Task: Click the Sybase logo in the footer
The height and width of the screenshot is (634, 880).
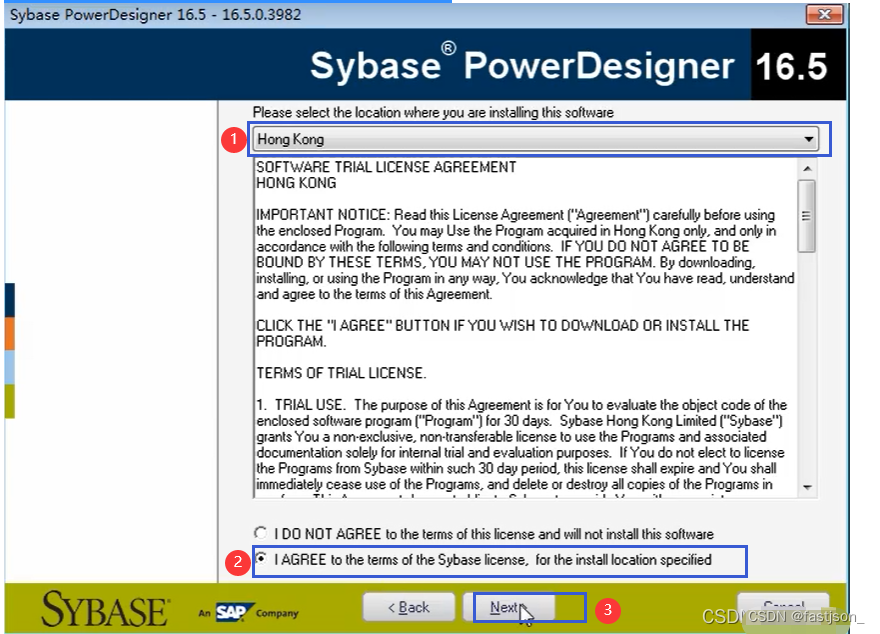Action: 104,609
